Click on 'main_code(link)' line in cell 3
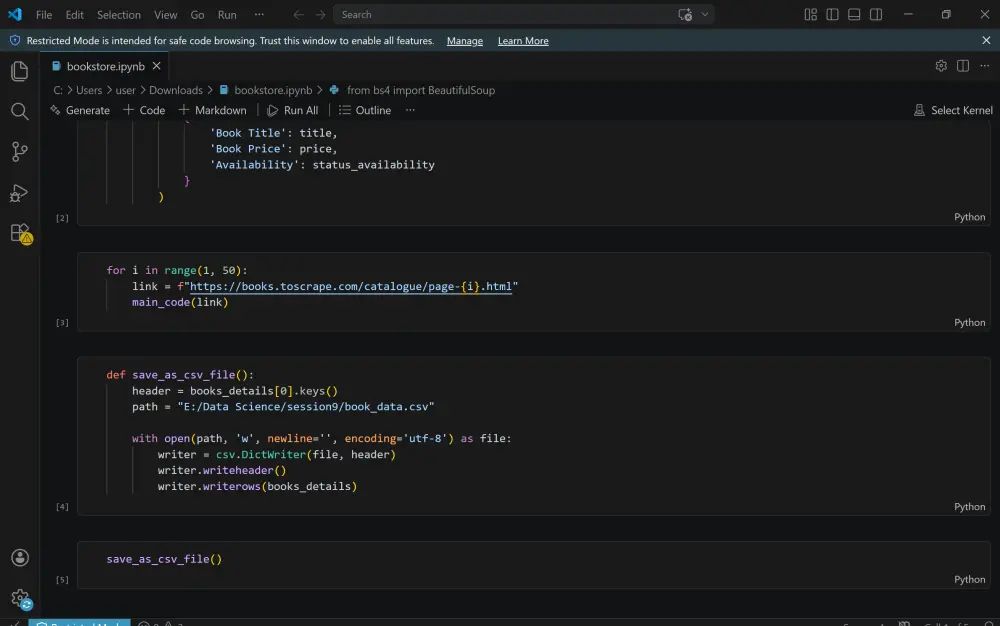This screenshot has height=626, width=1000. click(180, 302)
